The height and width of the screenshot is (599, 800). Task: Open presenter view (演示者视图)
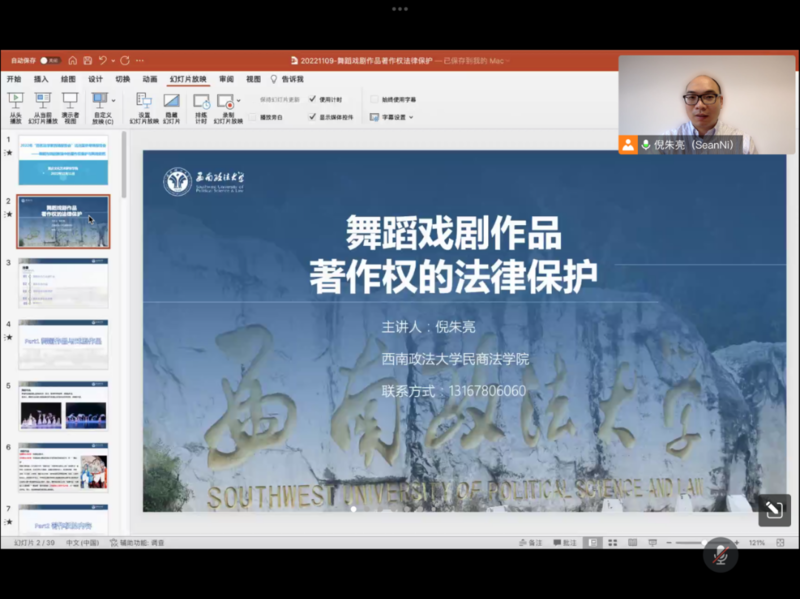point(70,107)
